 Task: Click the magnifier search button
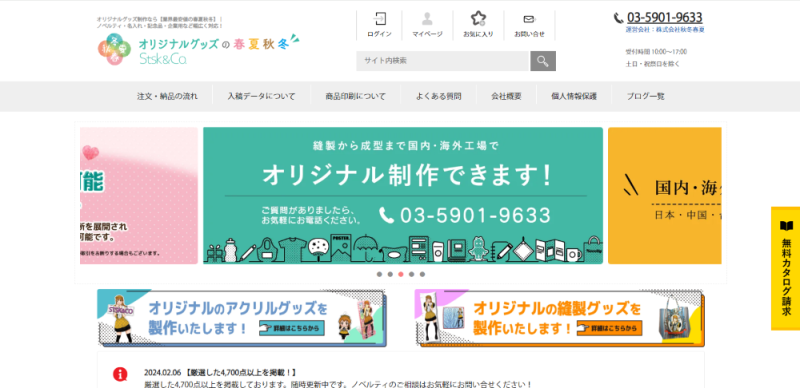click(x=543, y=61)
